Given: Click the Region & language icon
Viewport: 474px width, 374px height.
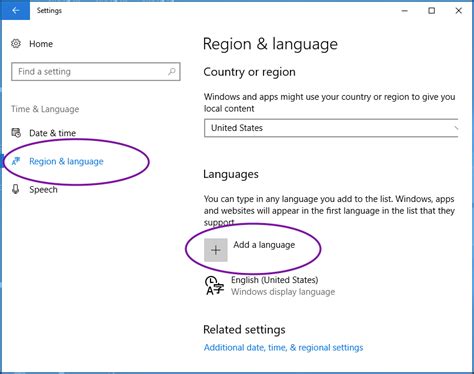Looking at the screenshot, I should click(16, 161).
